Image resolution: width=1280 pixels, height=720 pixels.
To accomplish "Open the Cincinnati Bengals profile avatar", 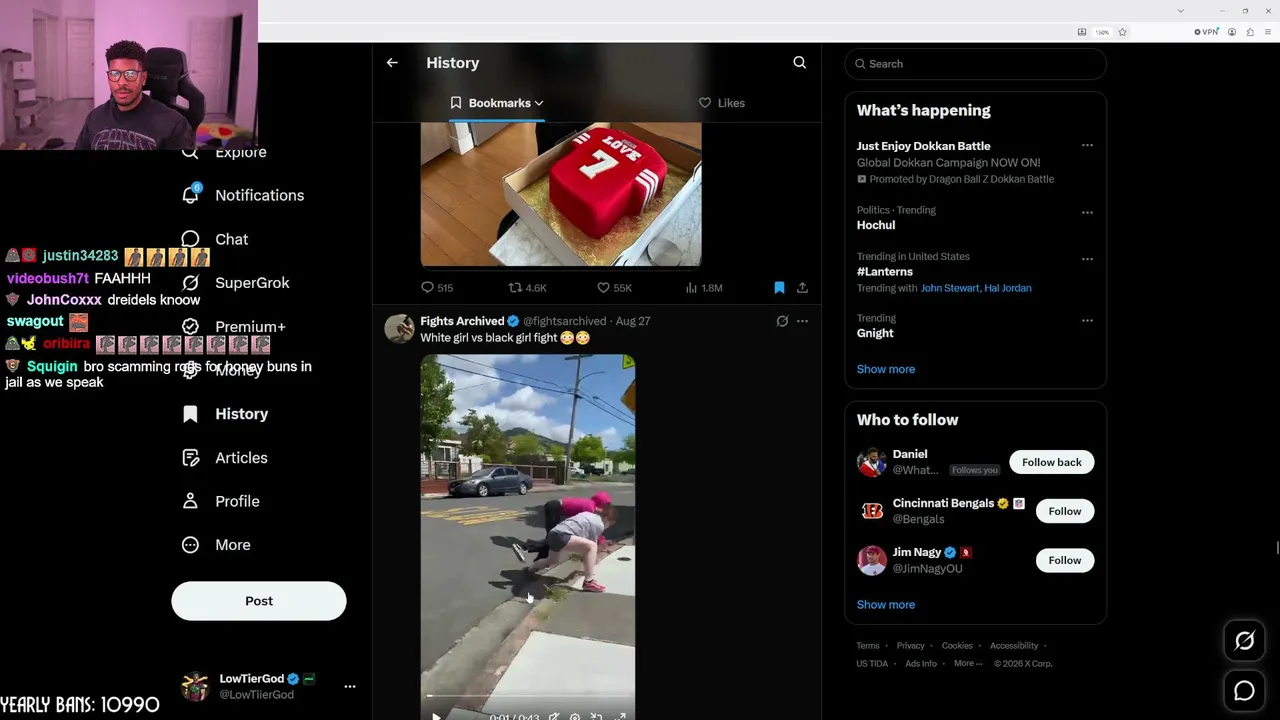I will (872, 511).
